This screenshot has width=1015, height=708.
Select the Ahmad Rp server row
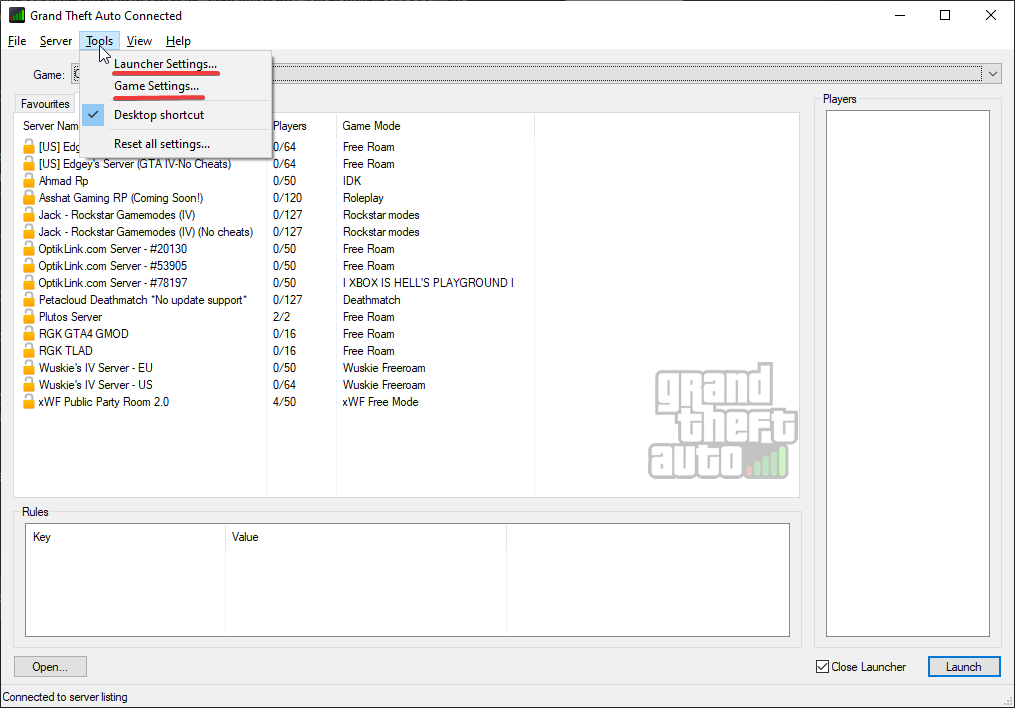coord(63,181)
